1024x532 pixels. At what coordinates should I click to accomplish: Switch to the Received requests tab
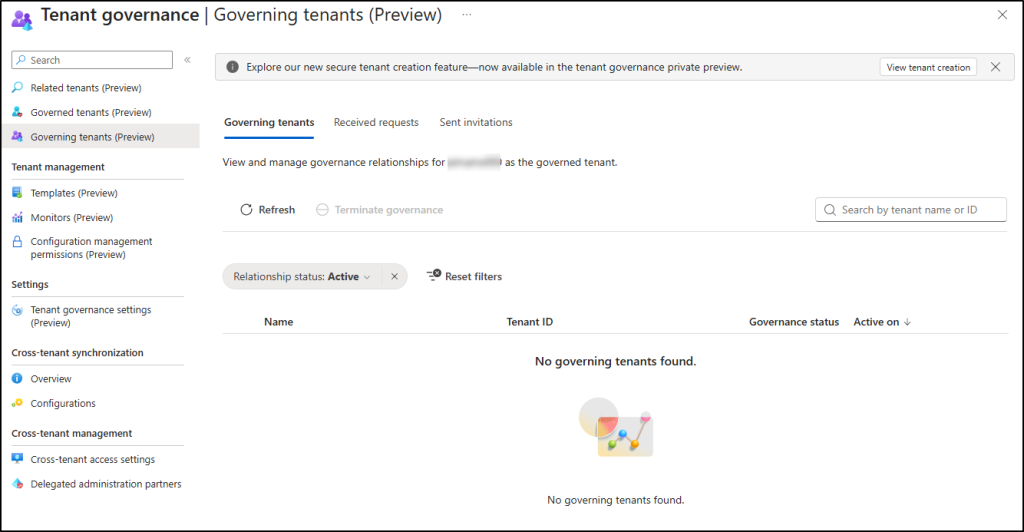point(376,122)
